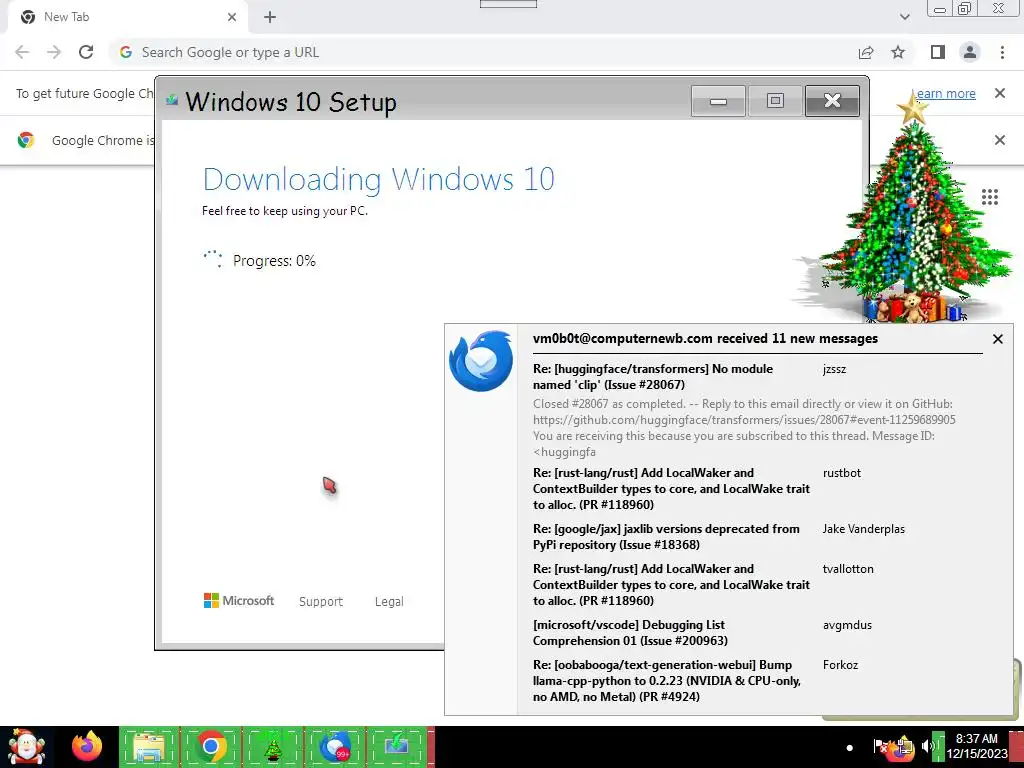Click the Thunderbird logo in notification
Viewport: 1024px width, 768px height.
481,360
